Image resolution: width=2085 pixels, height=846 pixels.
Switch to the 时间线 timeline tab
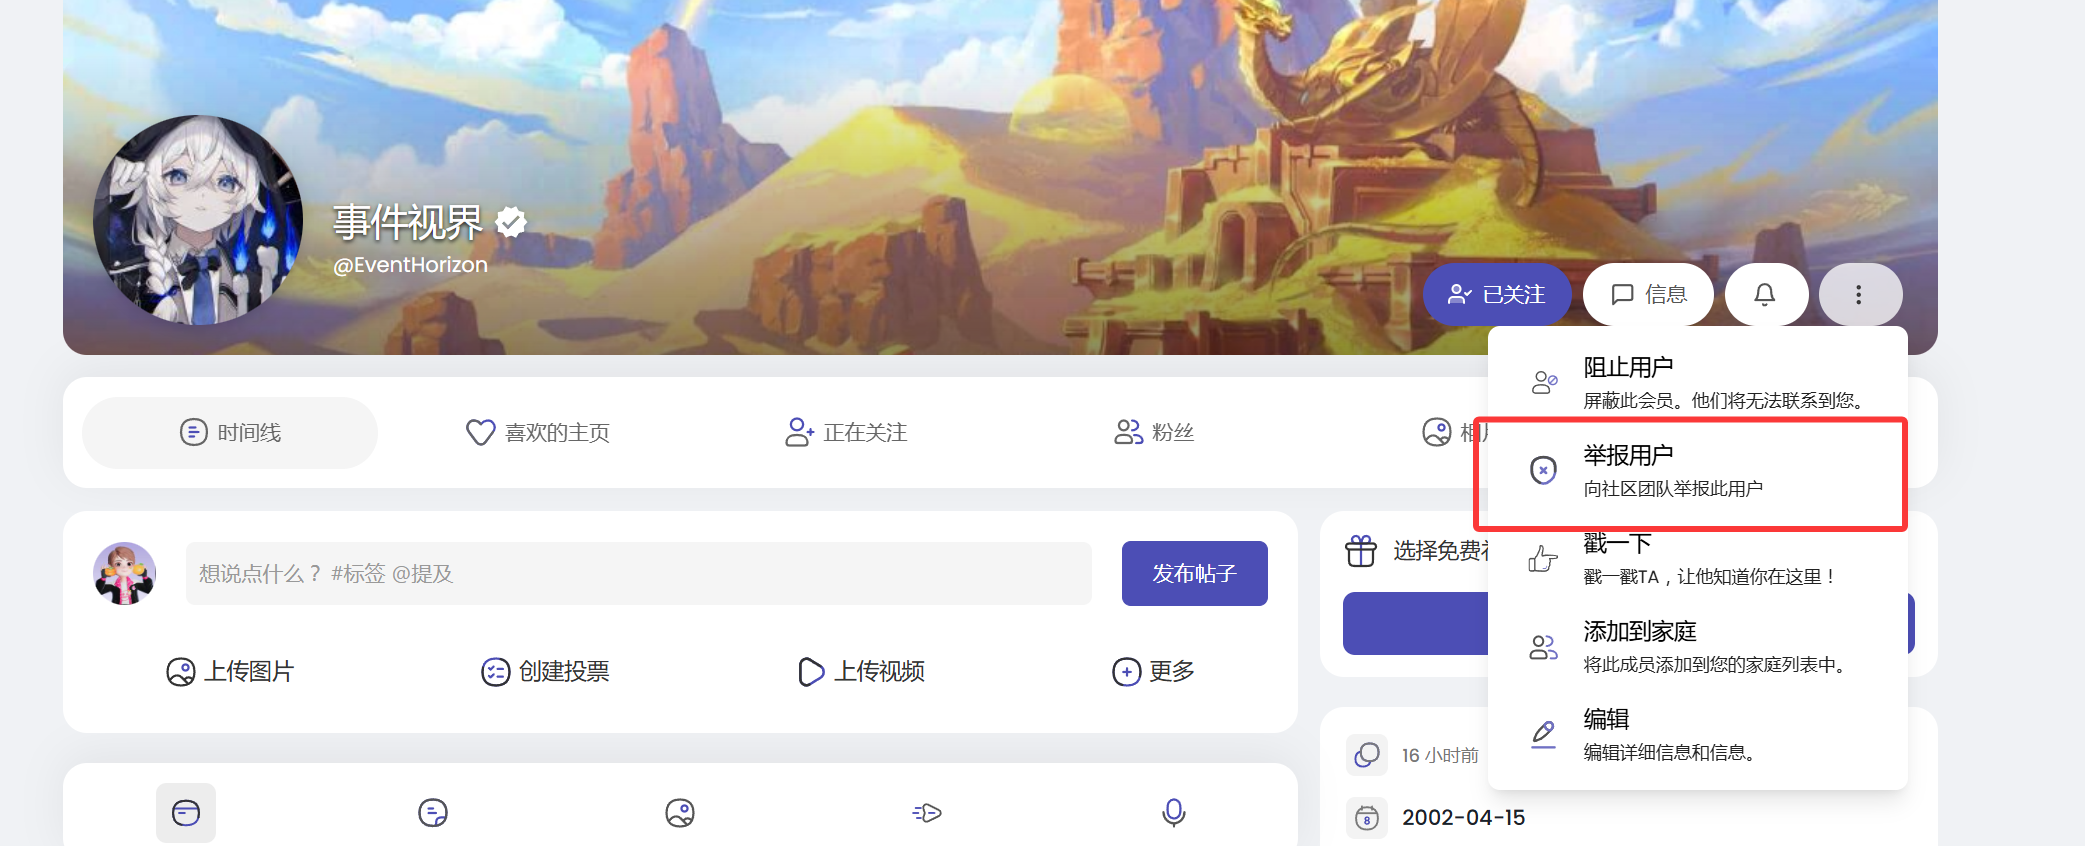click(x=230, y=432)
